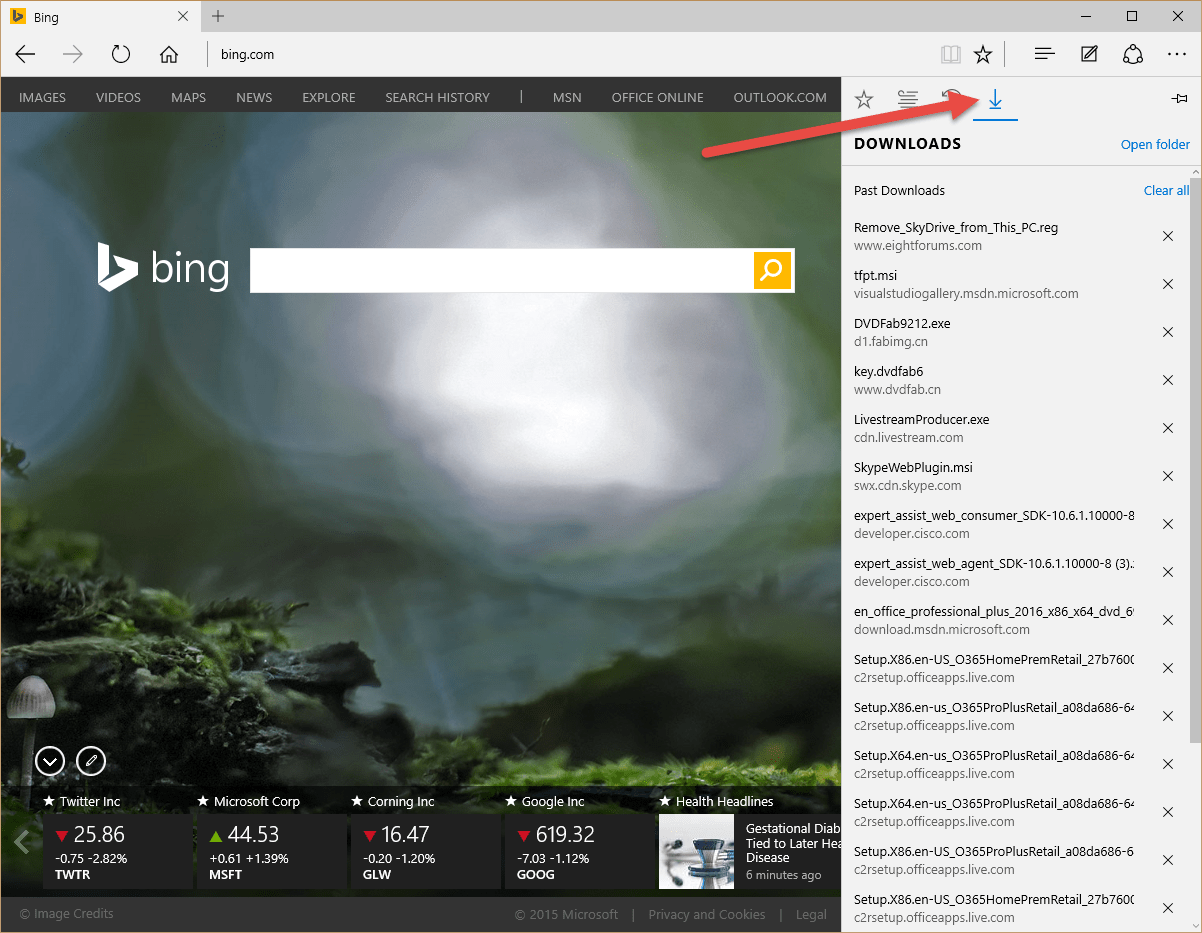Open Image Credits in footer
This screenshot has width=1202, height=933.
point(66,913)
